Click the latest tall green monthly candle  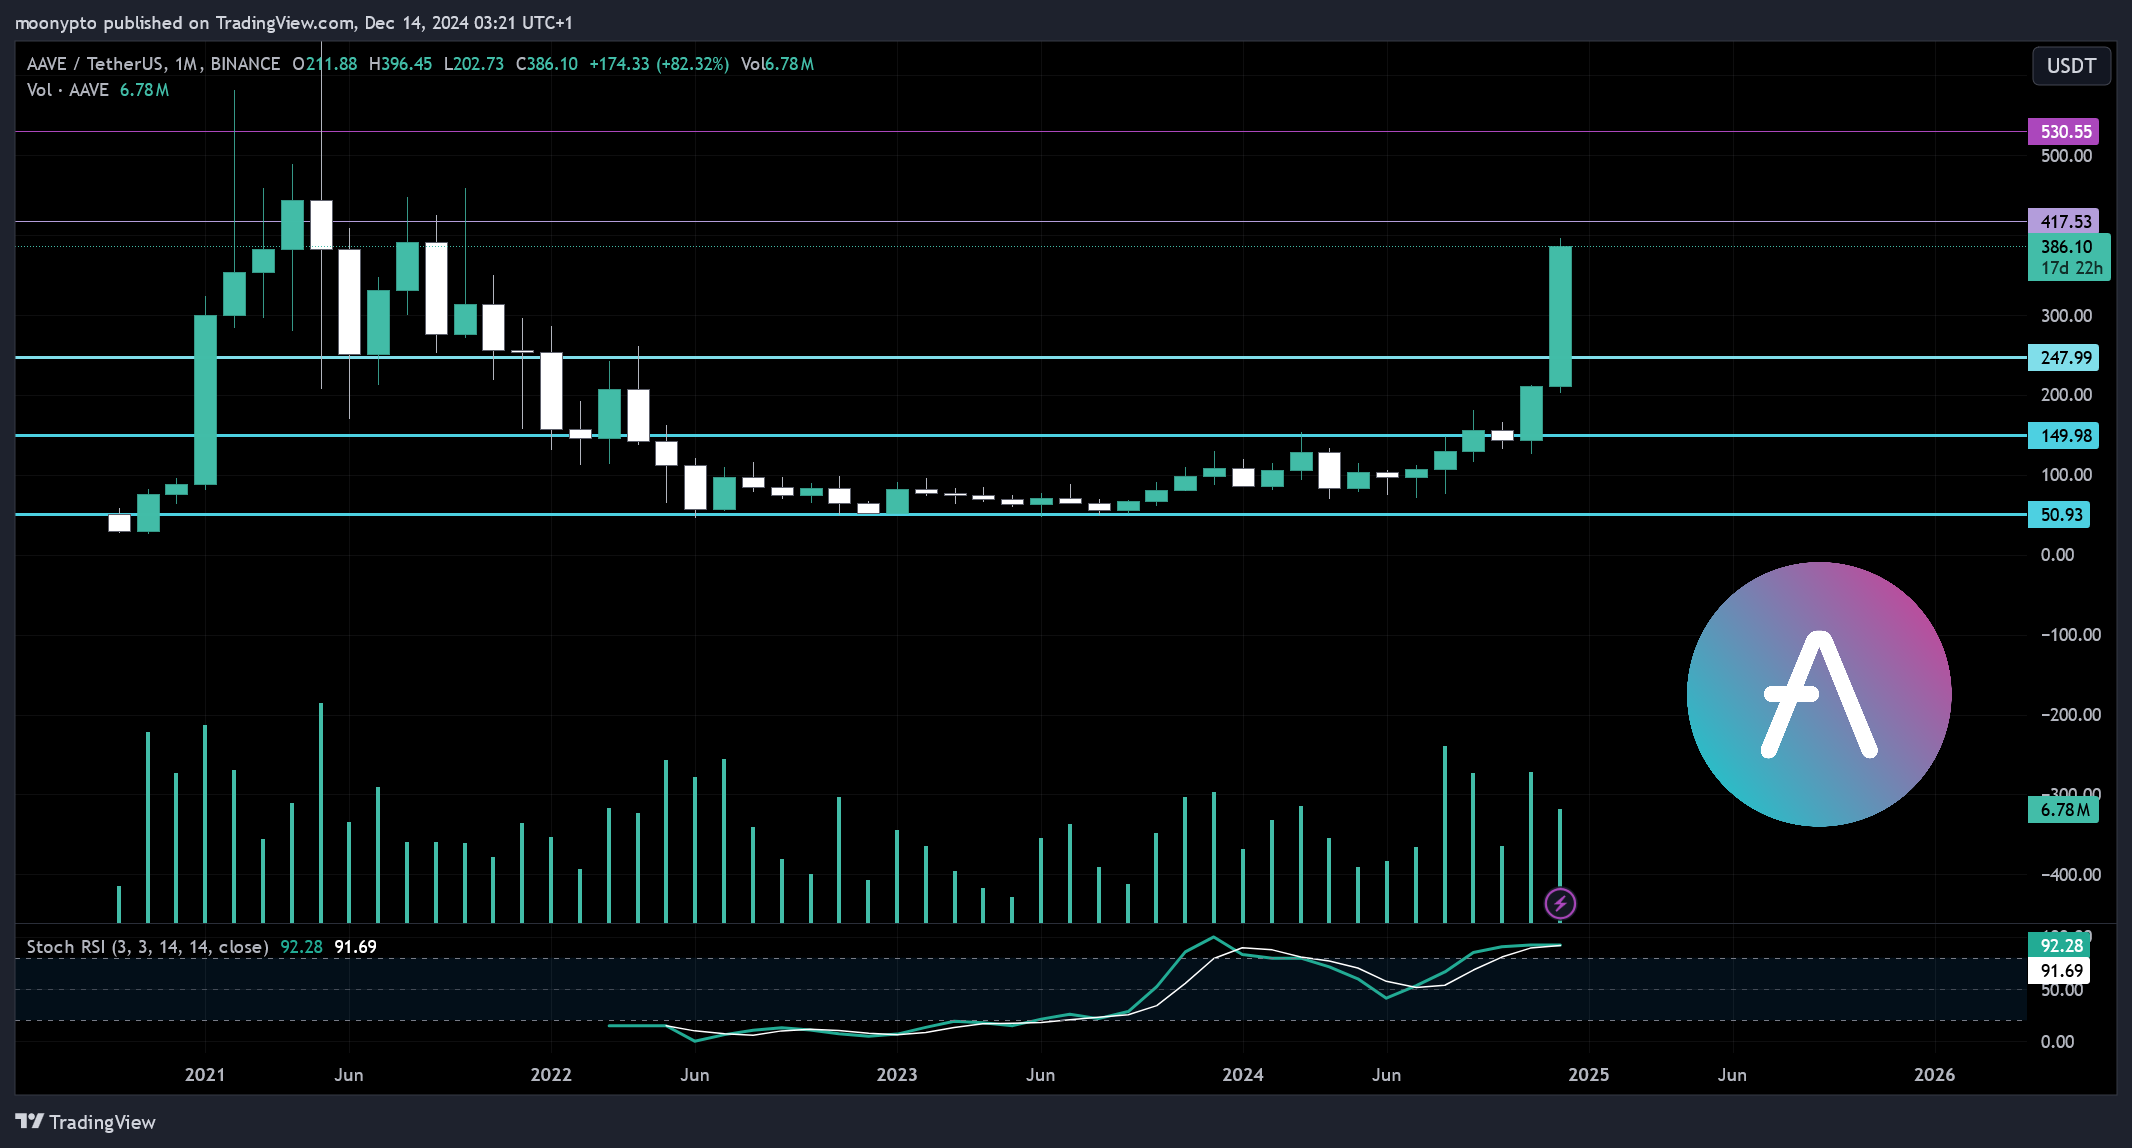(1560, 316)
